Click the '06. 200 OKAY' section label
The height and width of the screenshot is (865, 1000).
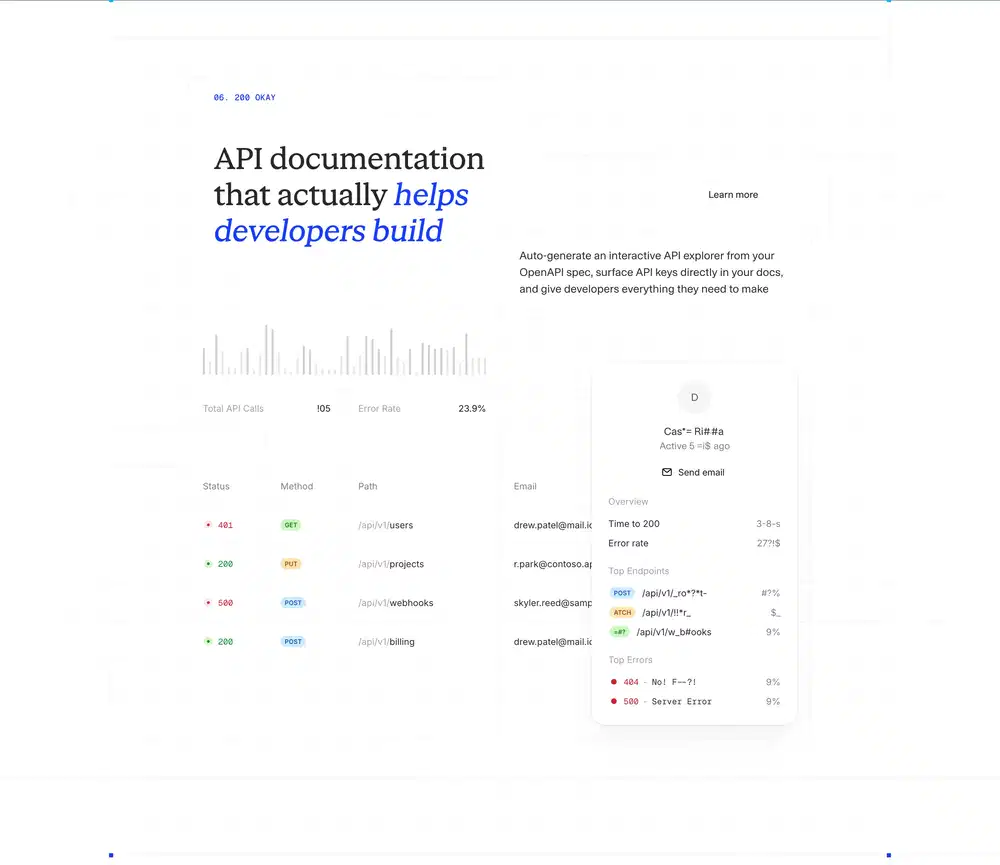(245, 98)
